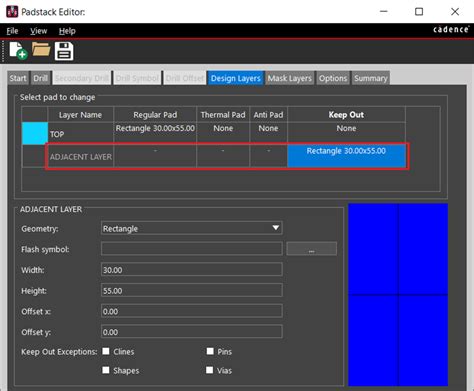
Task: Select the ADJACENT LAYER Thermal Pad cell
Action: point(223,156)
